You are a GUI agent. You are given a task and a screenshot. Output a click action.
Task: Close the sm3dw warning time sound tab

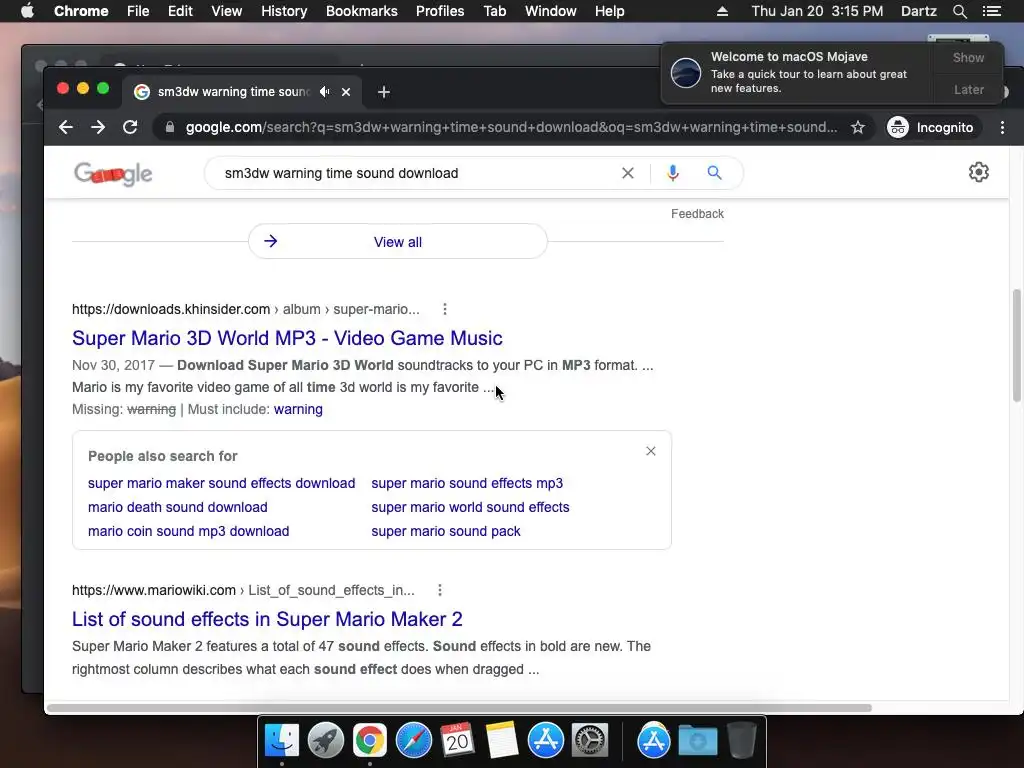(x=346, y=92)
